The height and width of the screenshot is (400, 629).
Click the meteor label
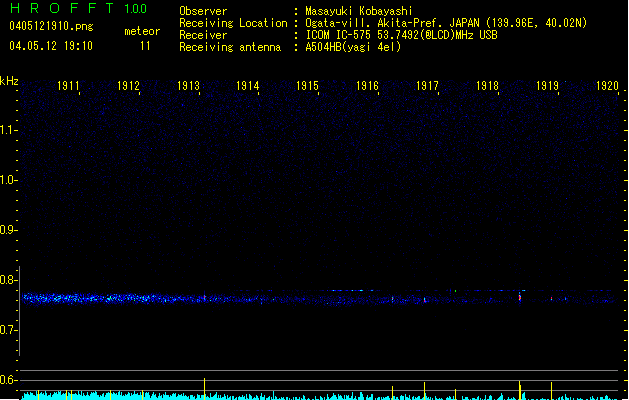coord(142,31)
